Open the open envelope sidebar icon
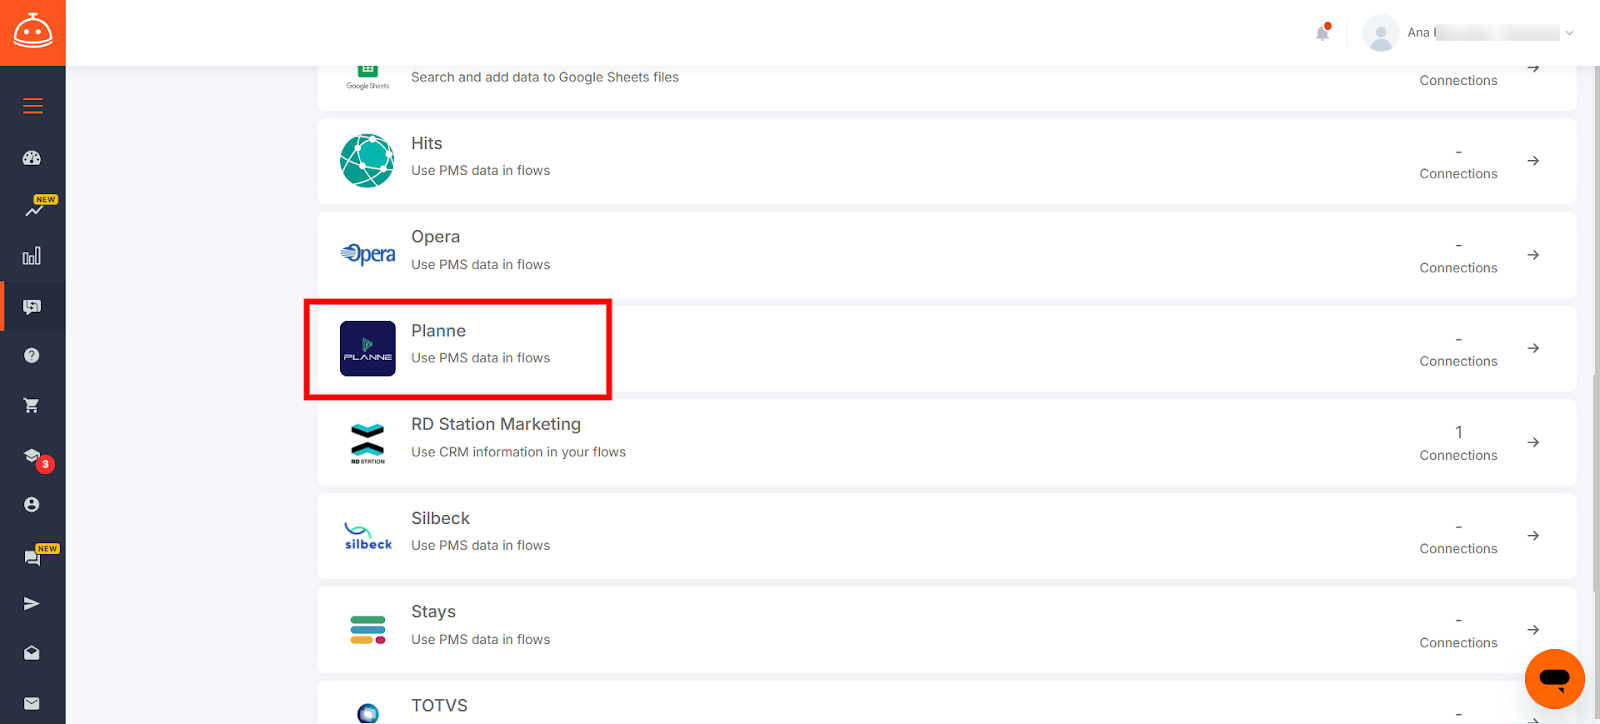The height and width of the screenshot is (724, 1600). point(32,653)
